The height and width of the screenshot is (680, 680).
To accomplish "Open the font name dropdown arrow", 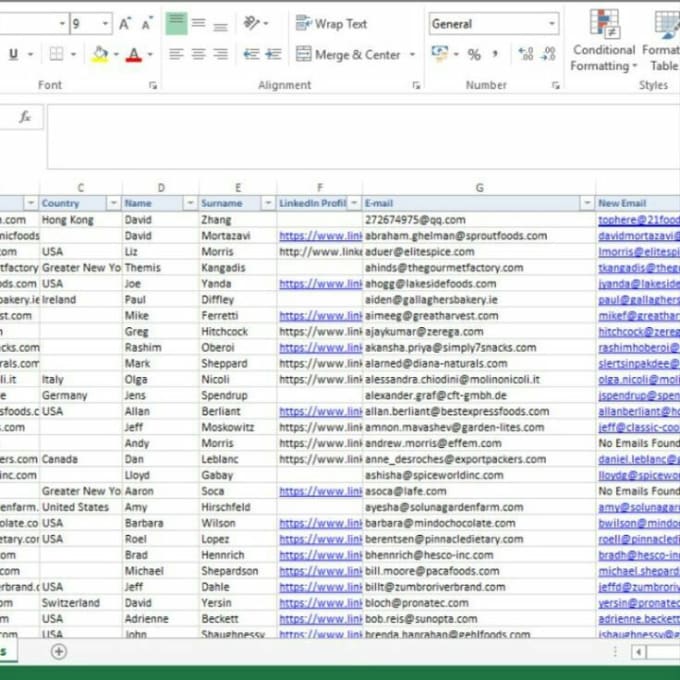I will point(62,24).
